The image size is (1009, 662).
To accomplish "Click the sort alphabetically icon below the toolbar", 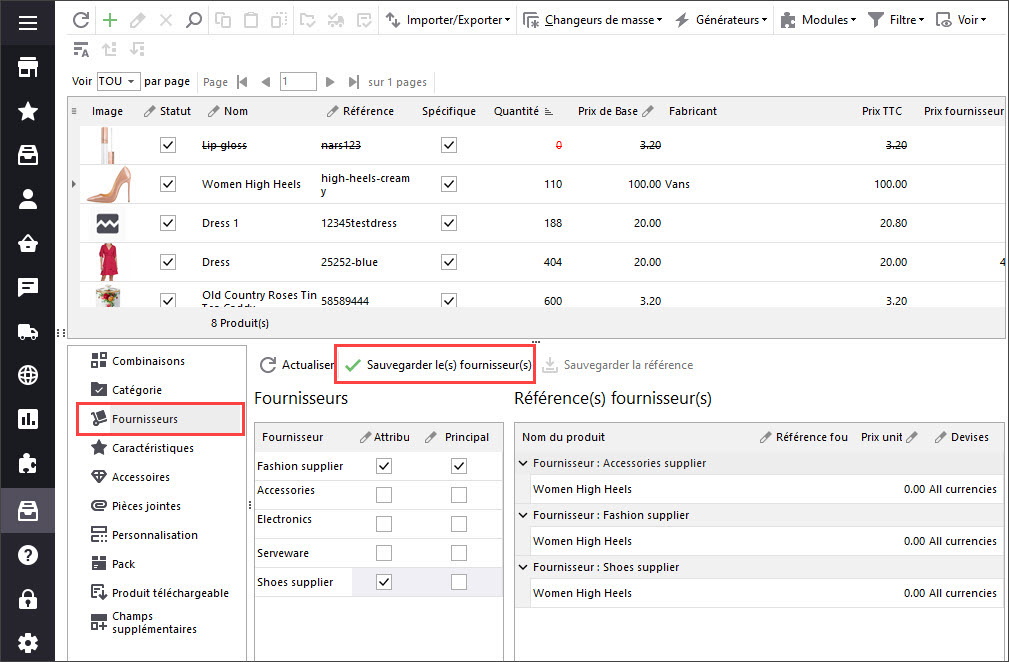I will [x=81, y=49].
